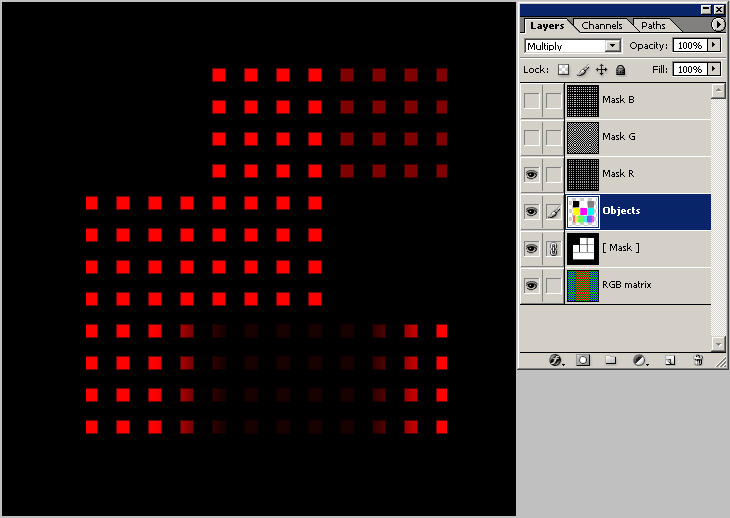
Task: Open the Multiply blend mode dropdown
Action: 613,46
